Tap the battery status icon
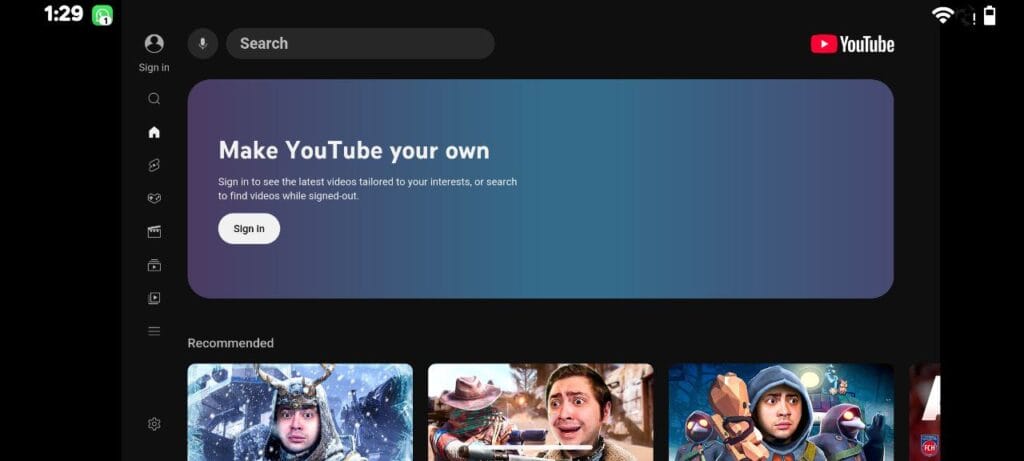The height and width of the screenshot is (461, 1024). (990, 15)
